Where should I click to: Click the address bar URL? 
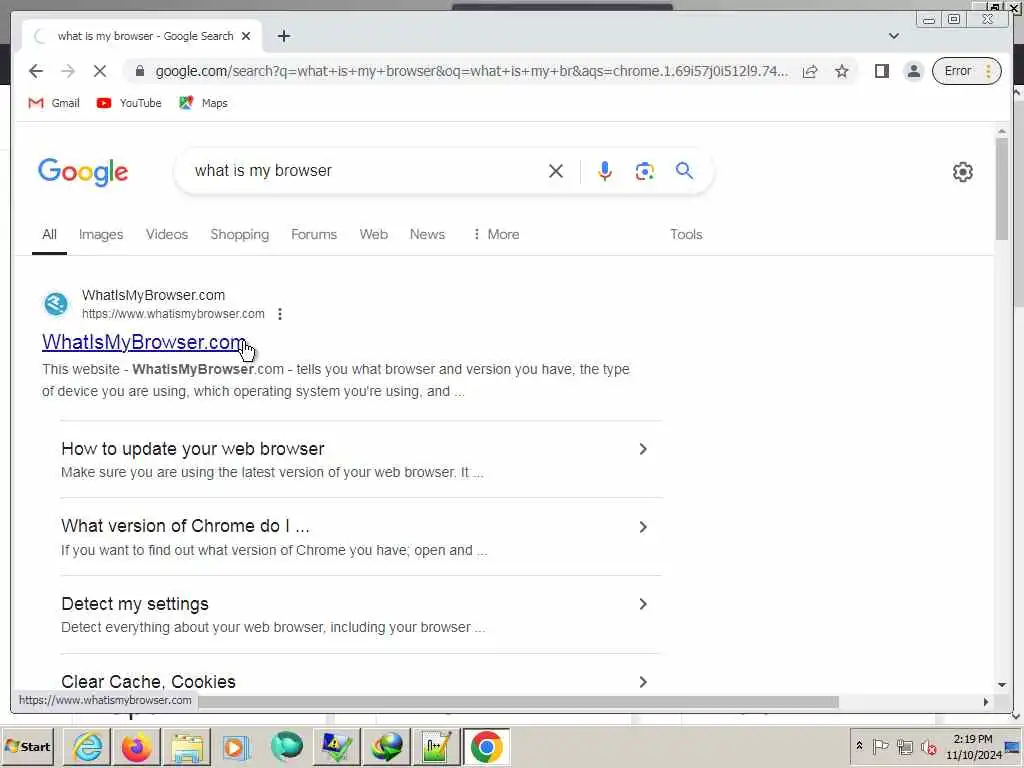[x=472, y=71]
